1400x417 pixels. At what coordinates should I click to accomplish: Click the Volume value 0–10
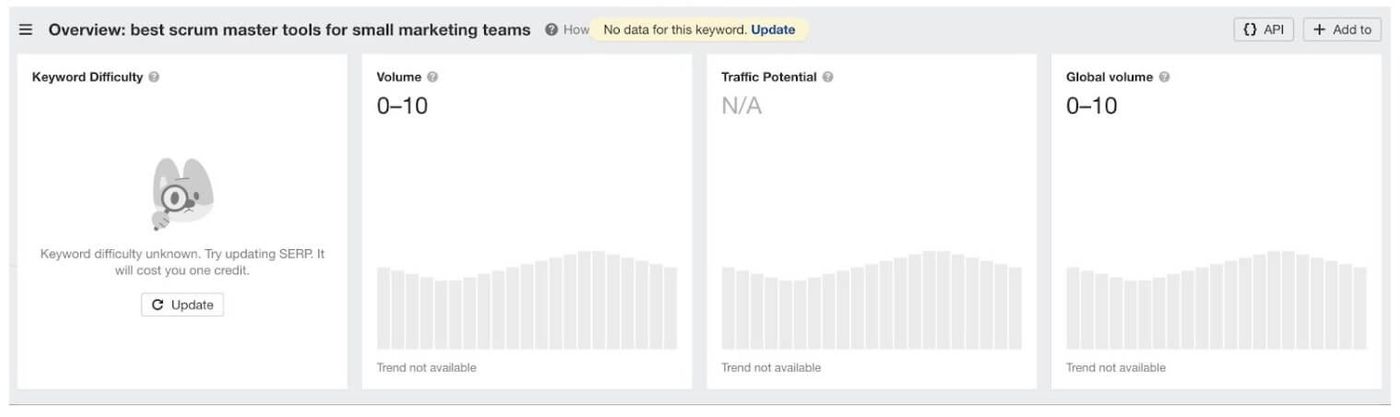402,106
